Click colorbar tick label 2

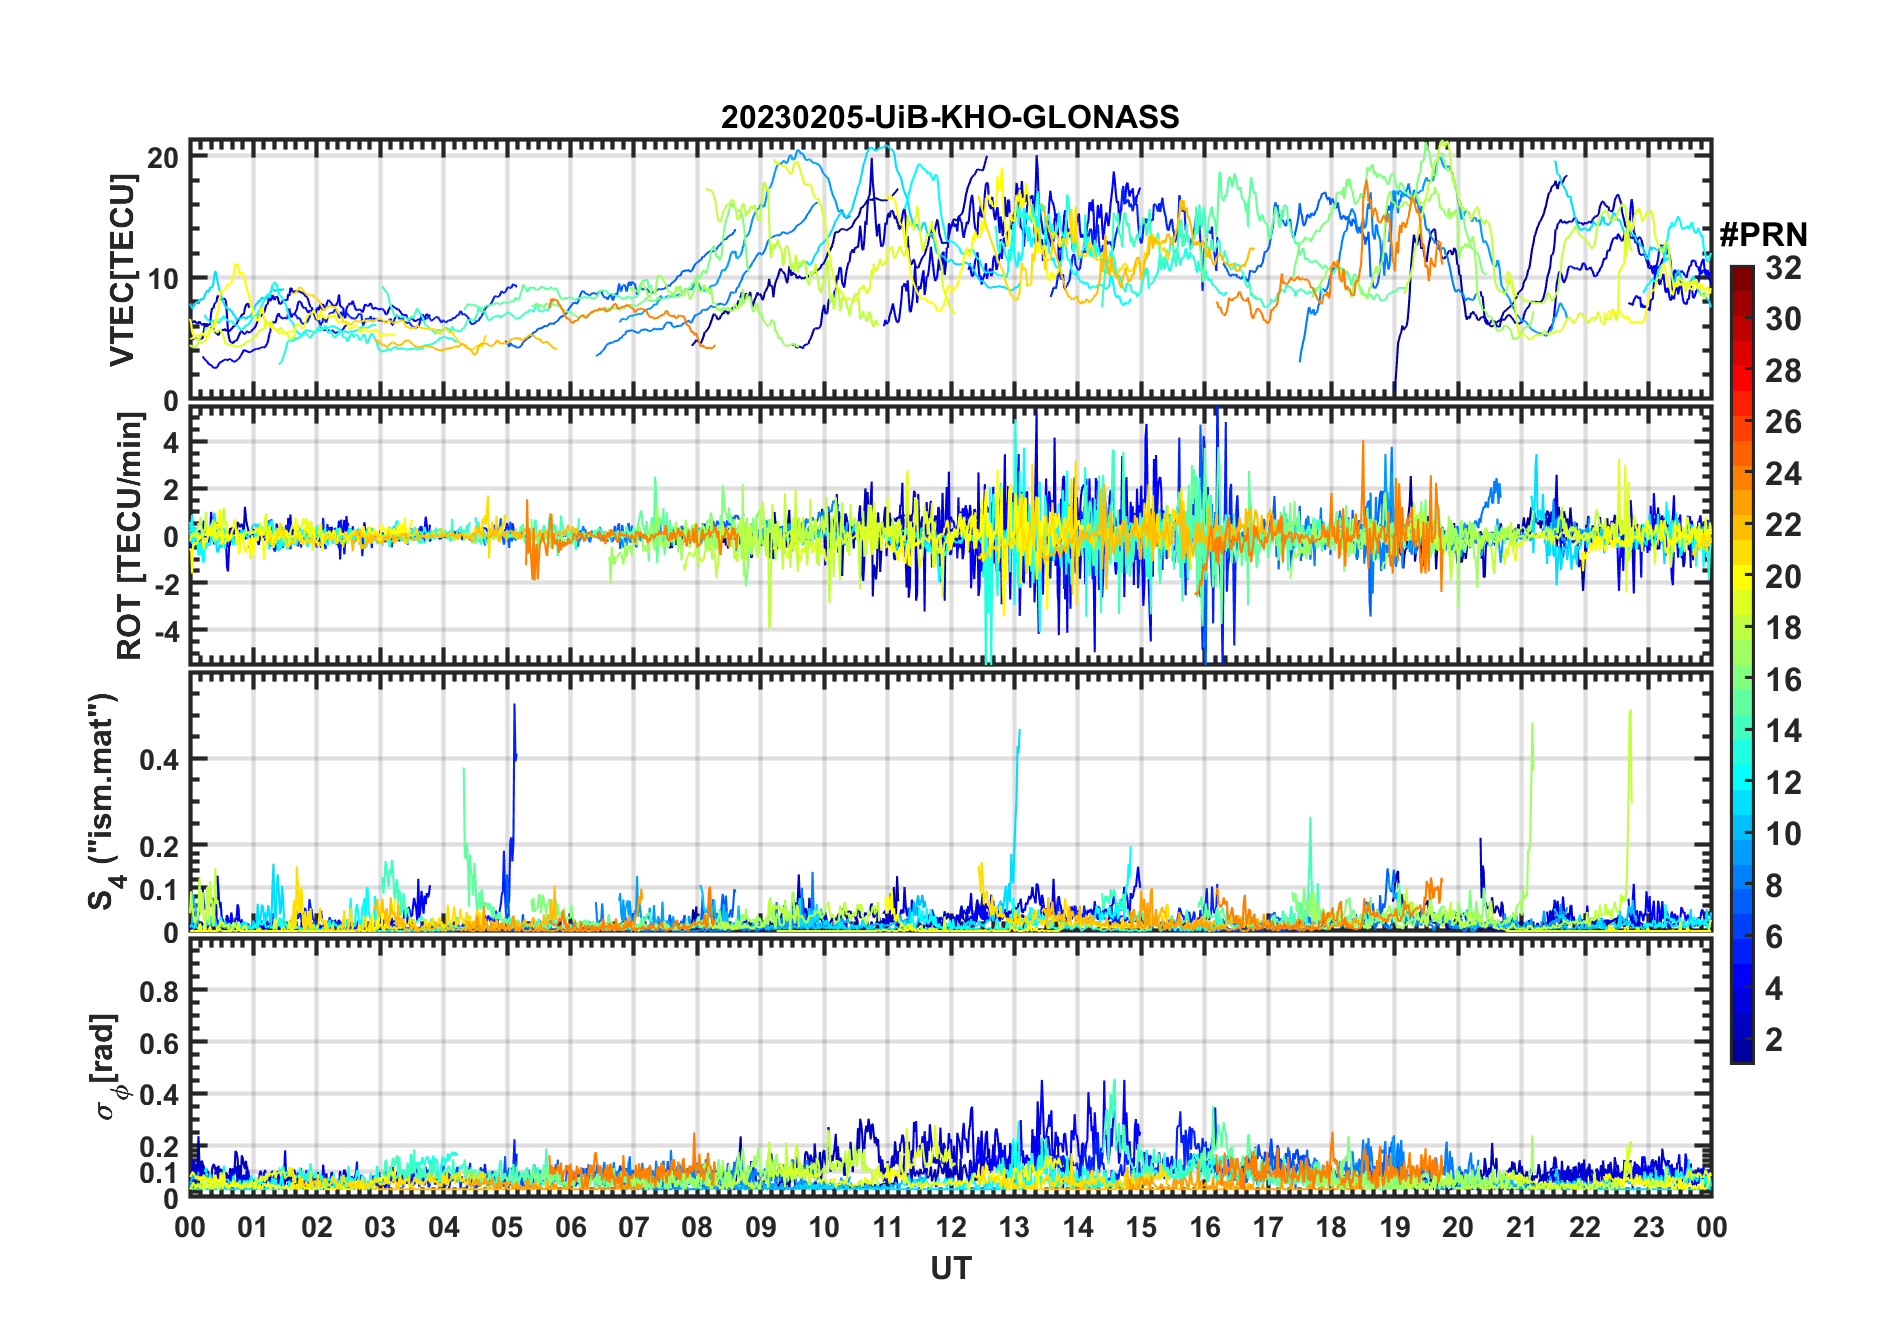[x=1774, y=1040]
